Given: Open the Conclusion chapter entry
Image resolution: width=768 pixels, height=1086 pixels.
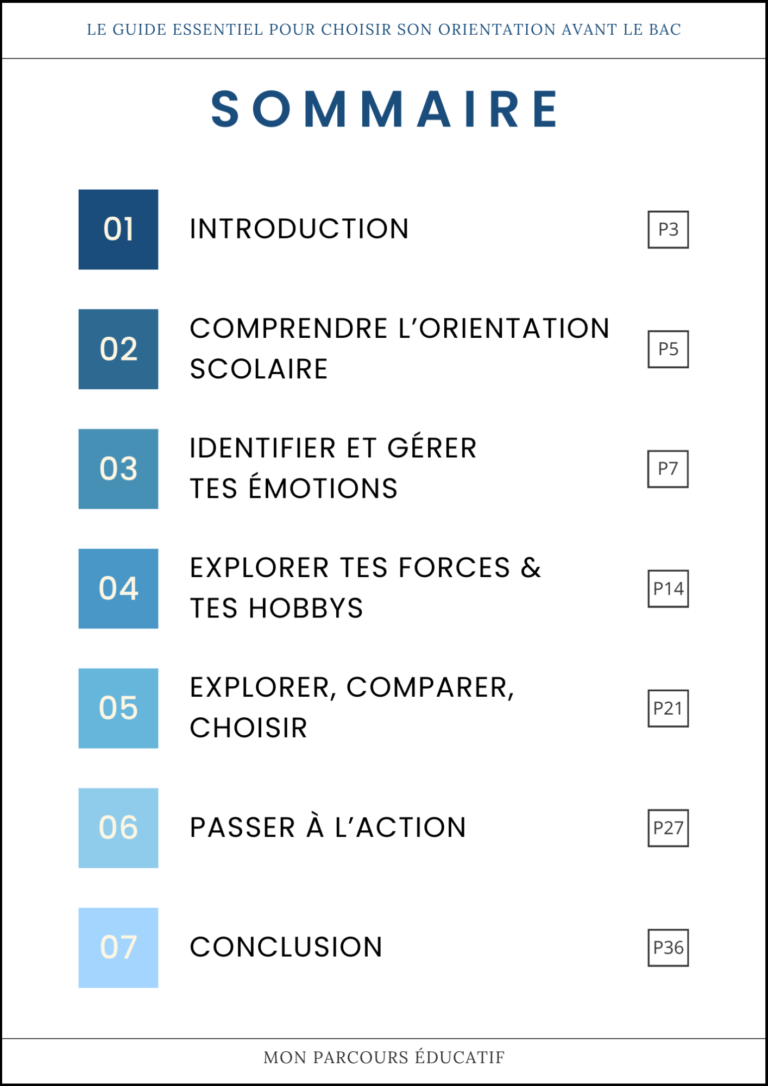Looking at the screenshot, I should tap(286, 947).
